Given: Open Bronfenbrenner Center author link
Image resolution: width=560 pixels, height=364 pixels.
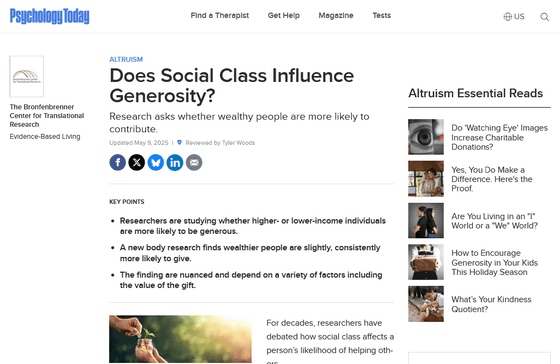Looking at the screenshot, I should click(47, 115).
